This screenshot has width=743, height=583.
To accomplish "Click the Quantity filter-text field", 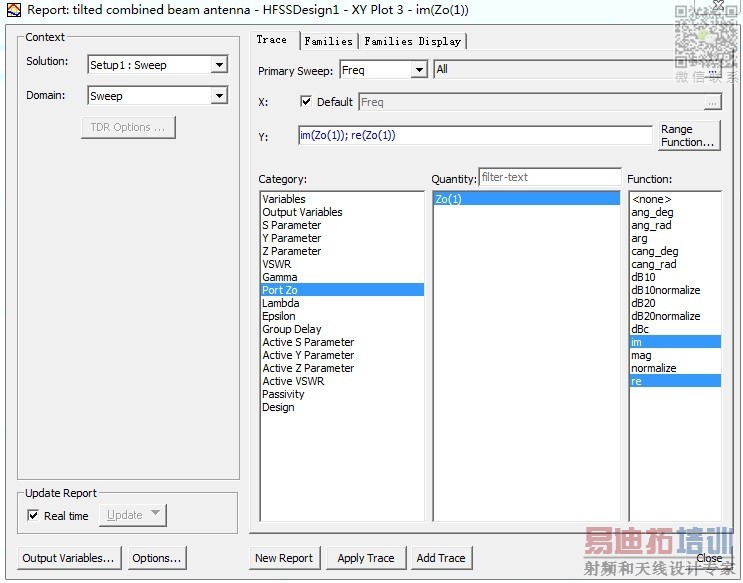I will click(550, 177).
